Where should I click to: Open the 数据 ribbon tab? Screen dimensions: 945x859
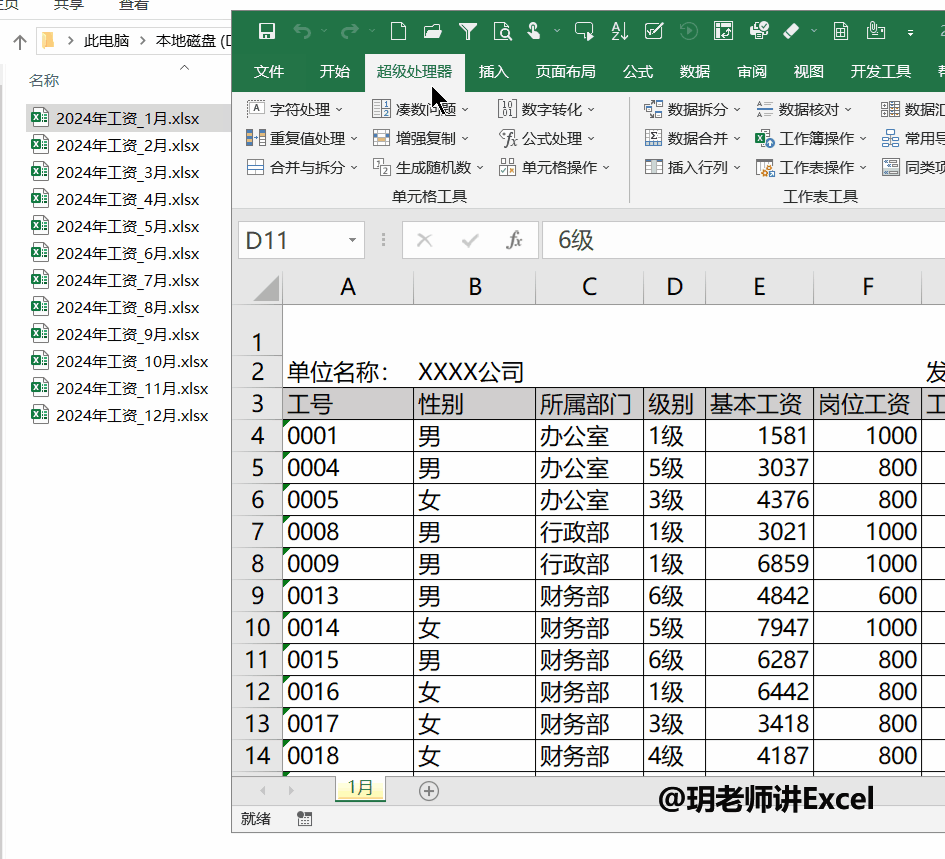tap(695, 72)
